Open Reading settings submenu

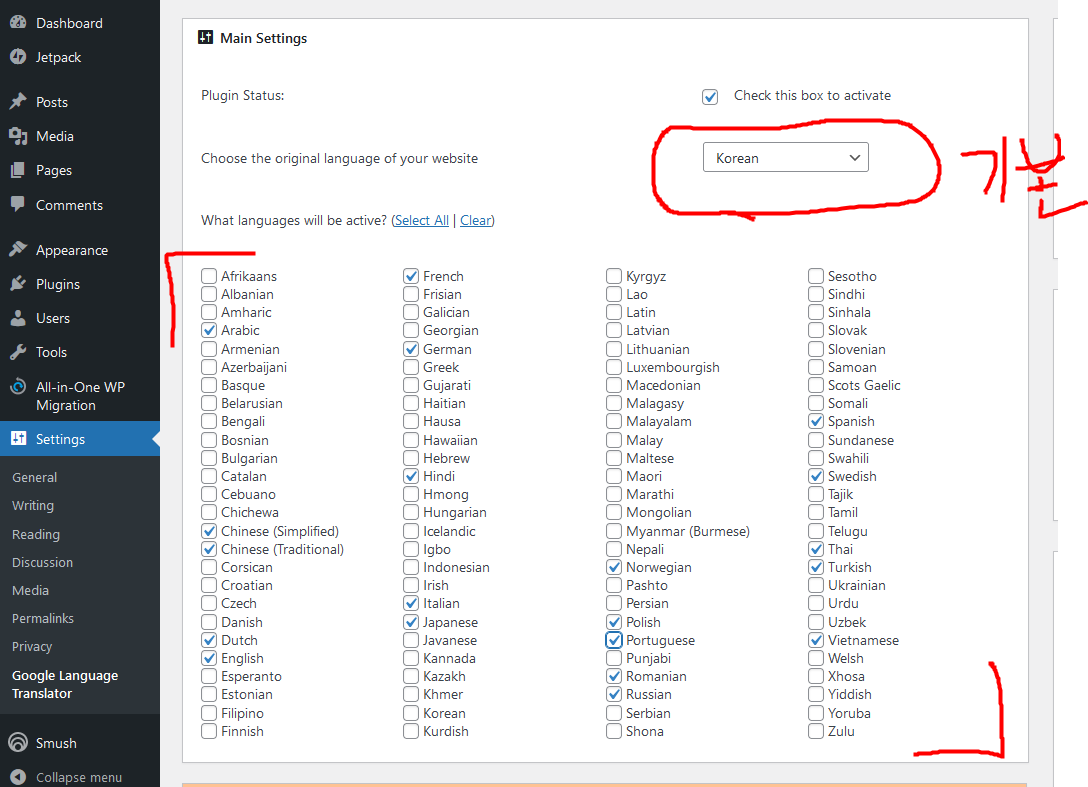point(36,534)
